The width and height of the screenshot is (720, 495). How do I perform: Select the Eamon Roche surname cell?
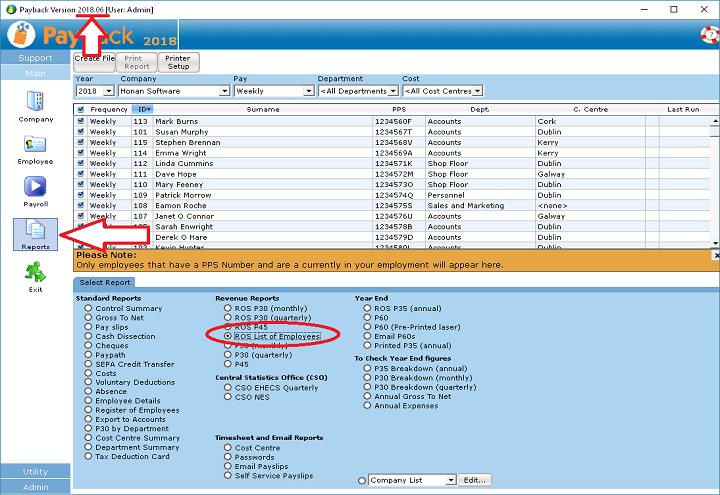263,206
